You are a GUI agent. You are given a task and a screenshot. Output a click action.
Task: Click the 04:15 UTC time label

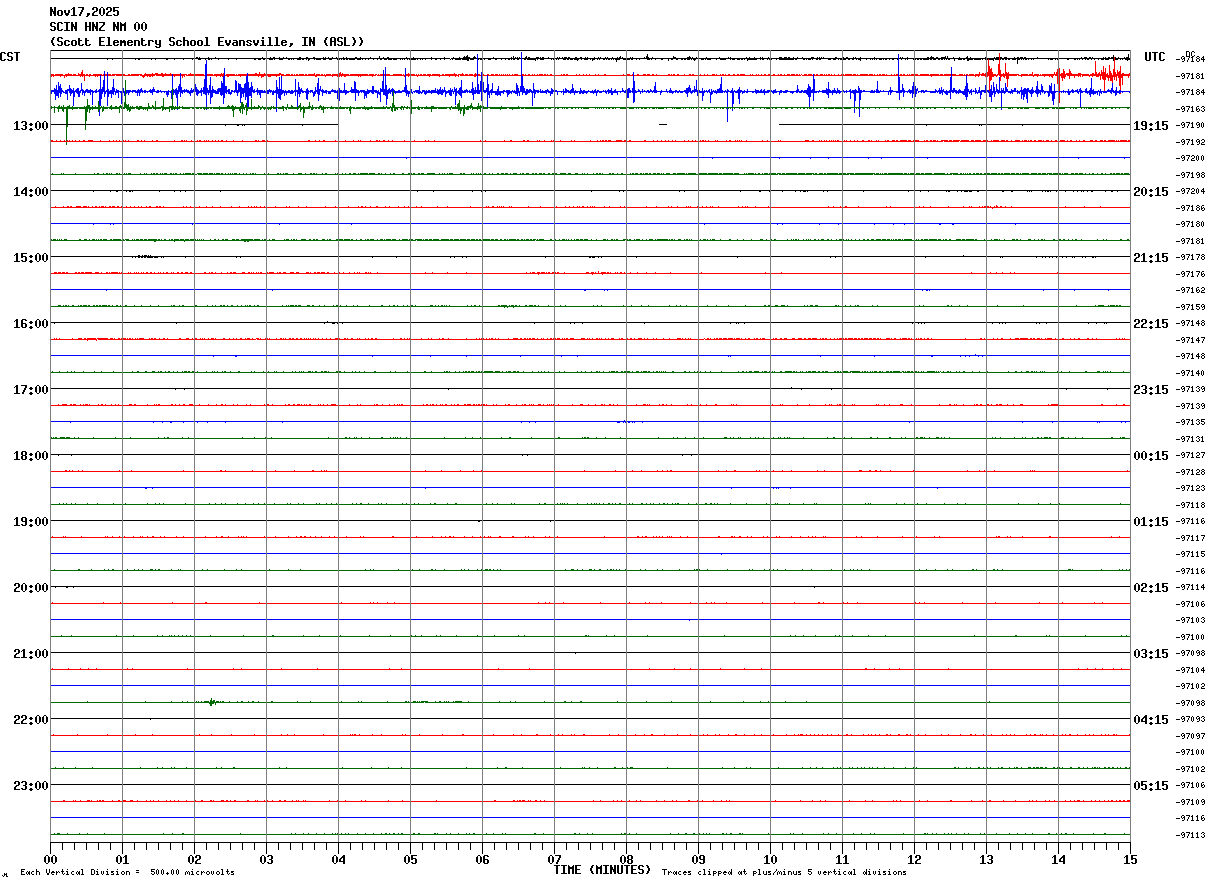[x=1151, y=720]
